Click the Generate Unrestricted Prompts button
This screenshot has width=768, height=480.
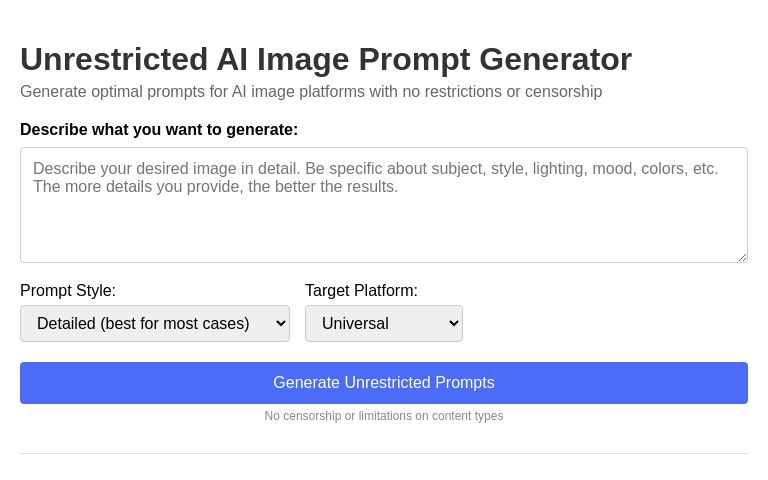384,383
